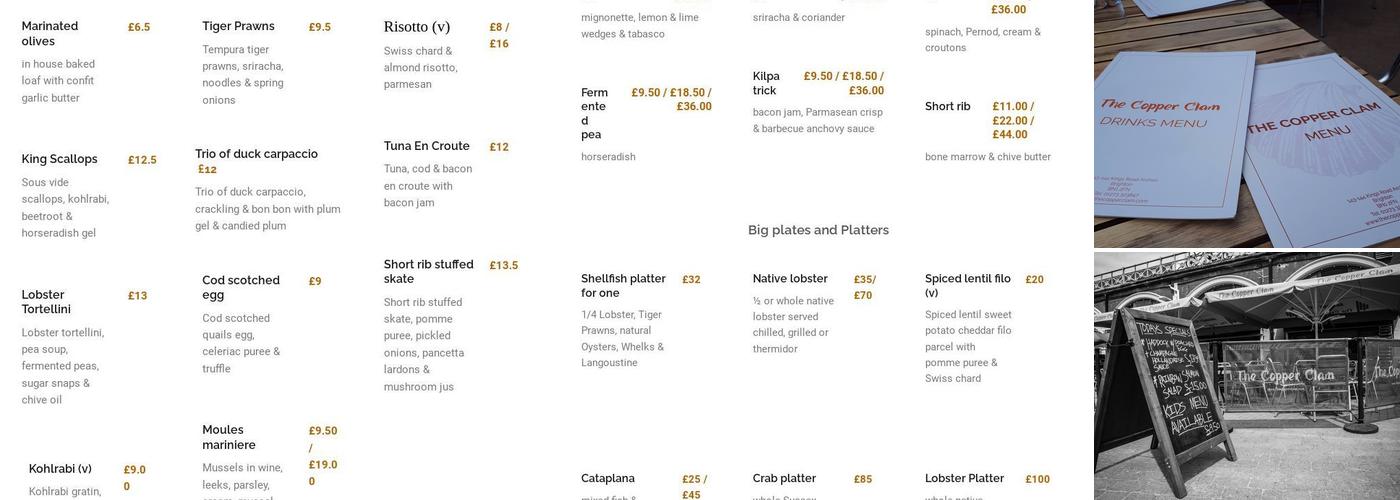This screenshot has height=500, width=1400.
Task: Select the Lobster Platter £100 price
Action: tap(1037, 480)
